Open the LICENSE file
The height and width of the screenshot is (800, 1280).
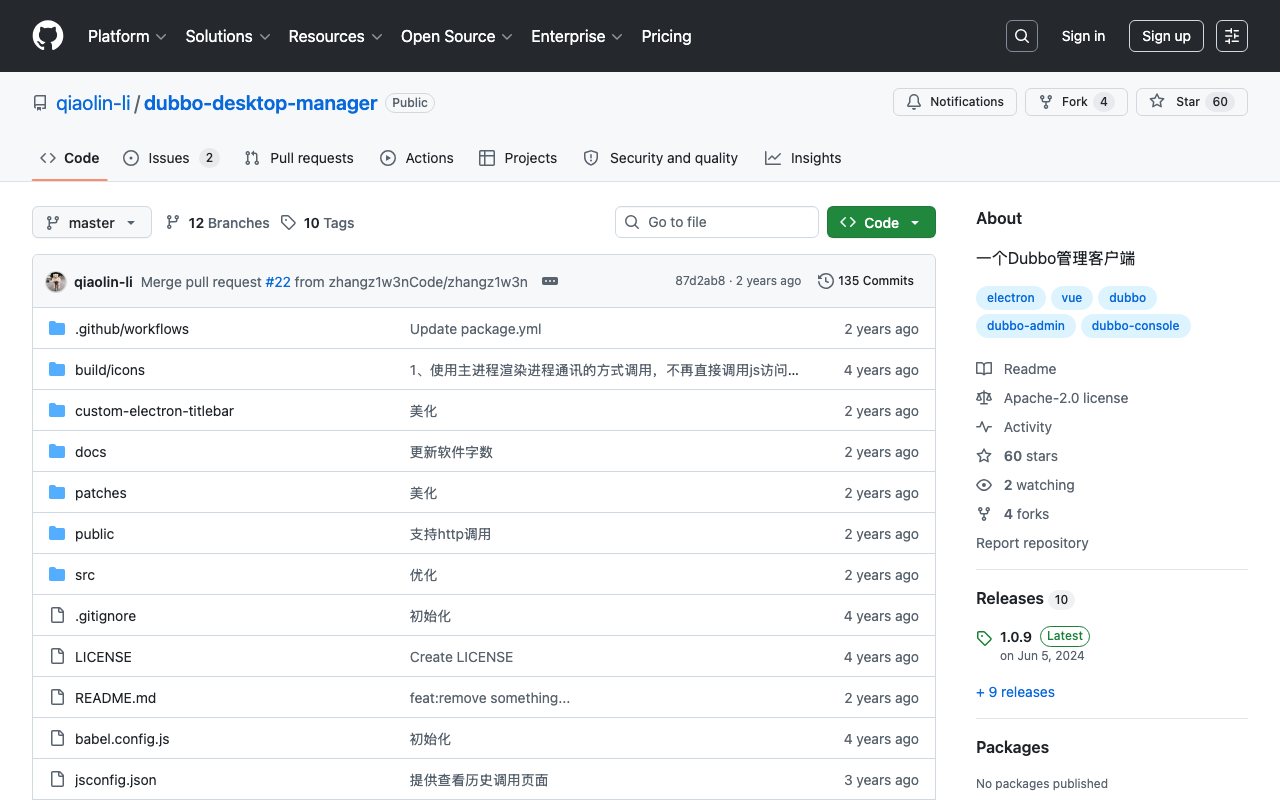pyautogui.click(x=103, y=657)
